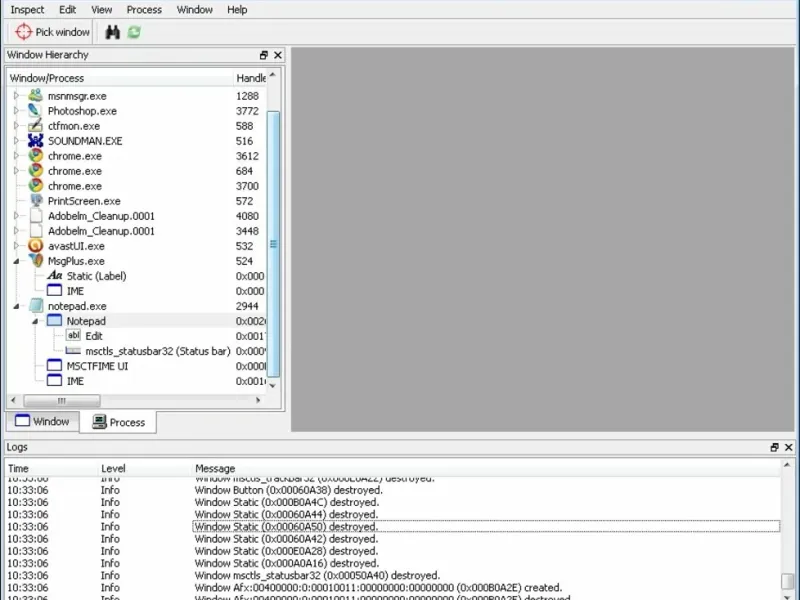Select log entry Window Static (0x00060A50) destroyed

(x=486, y=527)
